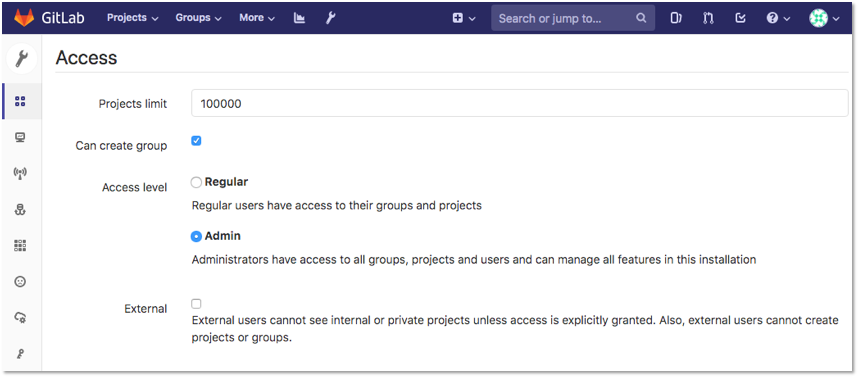Open the Deploy Keys key icon in sidebar
859x378 pixels.
pyautogui.click(x=20, y=354)
